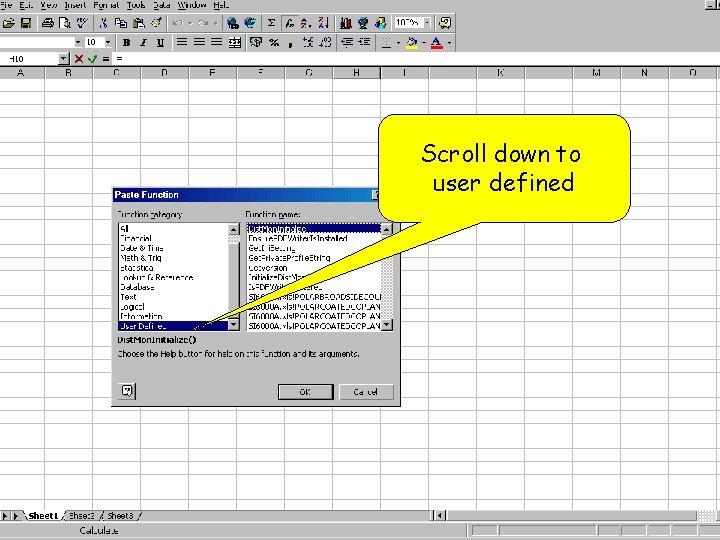The image size is (720, 540).
Task: Click the dialog Help assistant button
Action: coord(127,391)
